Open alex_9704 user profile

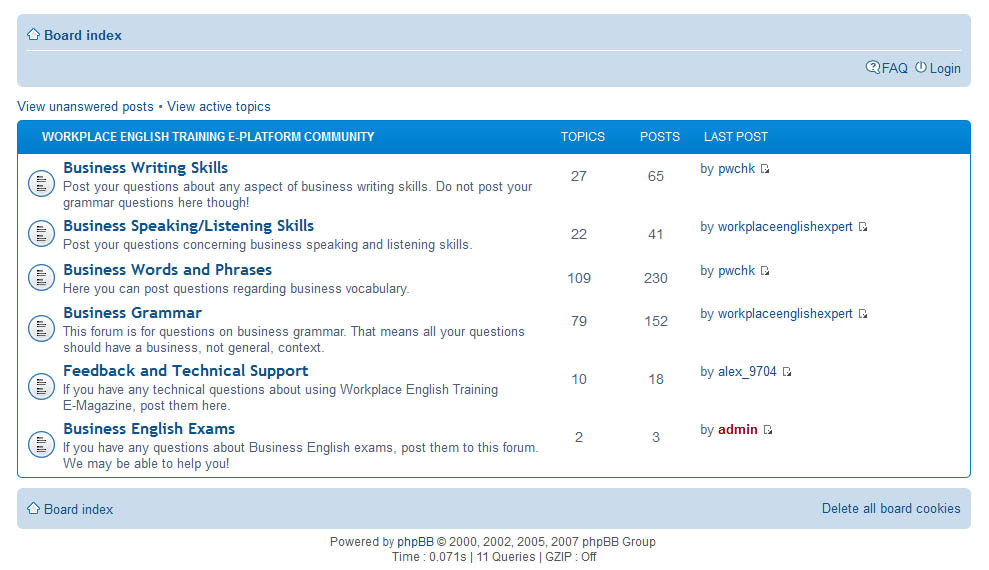pyautogui.click(x=747, y=372)
